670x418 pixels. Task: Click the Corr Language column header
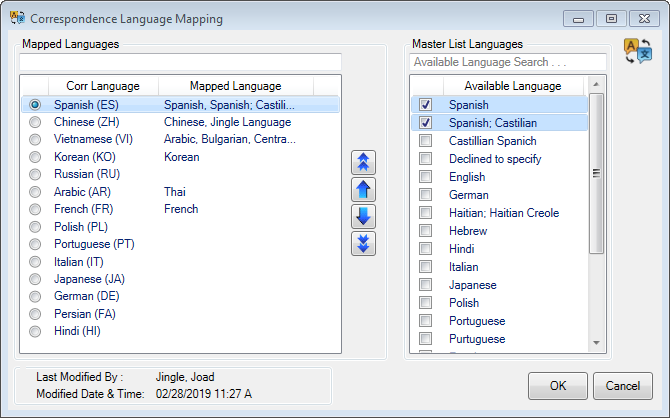[103, 86]
